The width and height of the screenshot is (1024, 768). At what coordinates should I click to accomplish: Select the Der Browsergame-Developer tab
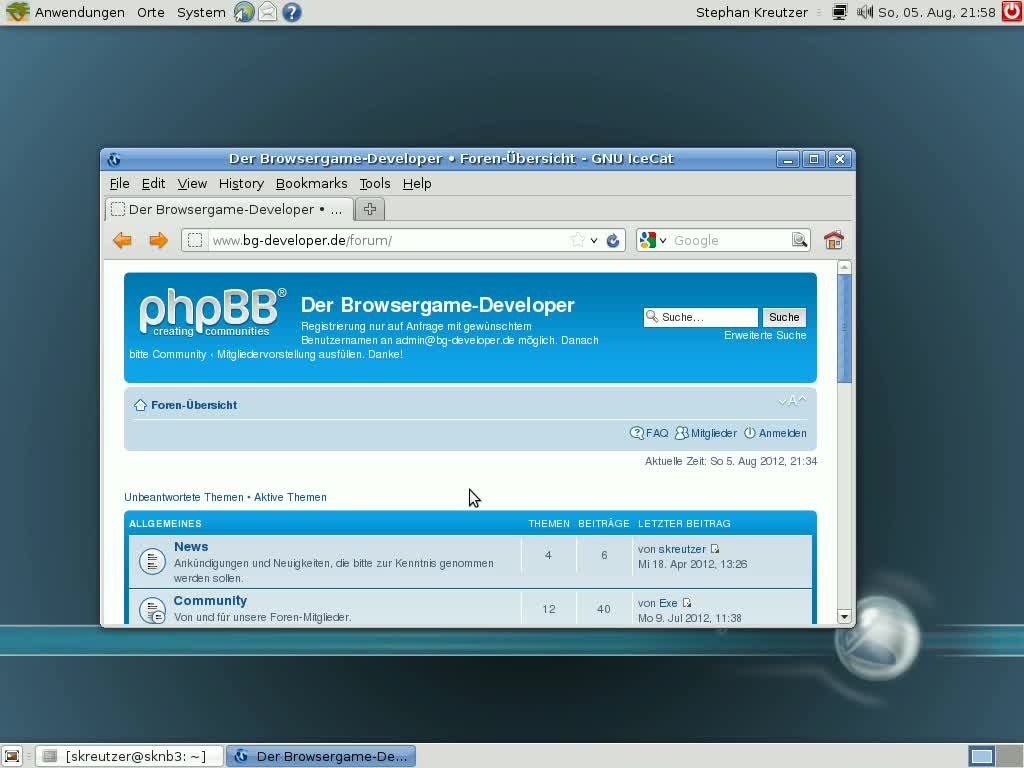click(229, 209)
